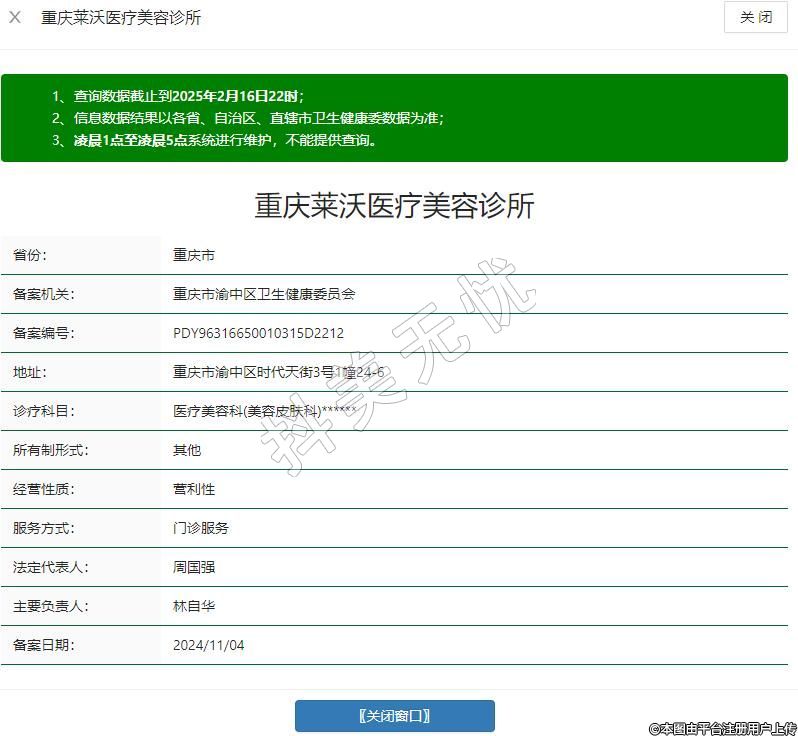Click the 备案日期 value 2024/11/04
This screenshot has height=736, width=798.
tap(208, 646)
